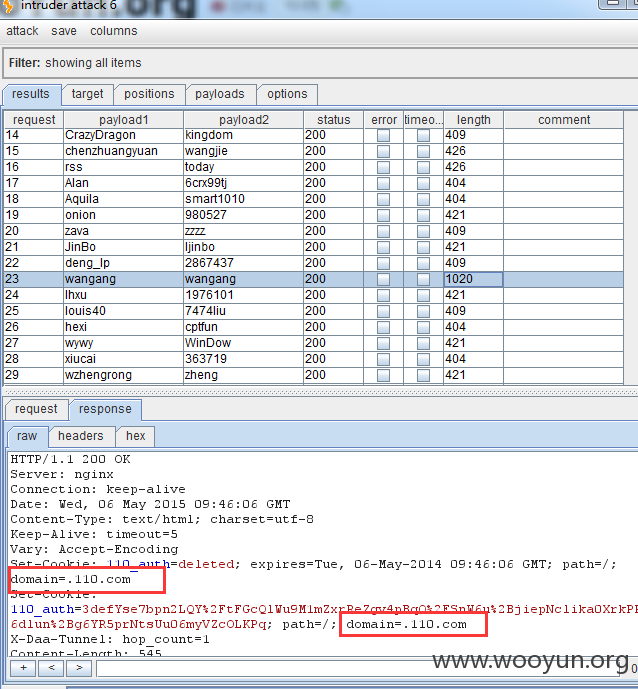The height and width of the screenshot is (689, 638).
Task: Click the plus search options button
Action: point(23,668)
